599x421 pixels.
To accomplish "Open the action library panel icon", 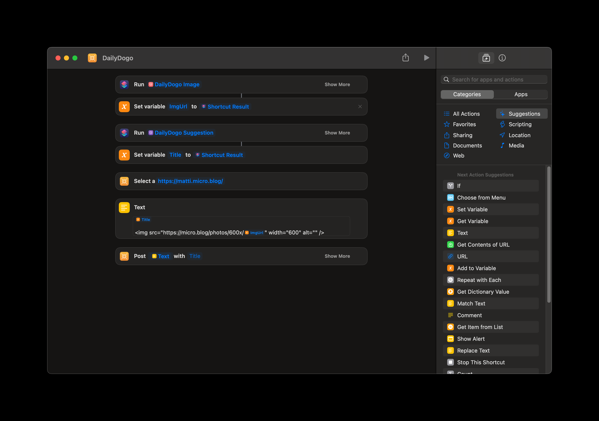I will click(x=486, y=58).
